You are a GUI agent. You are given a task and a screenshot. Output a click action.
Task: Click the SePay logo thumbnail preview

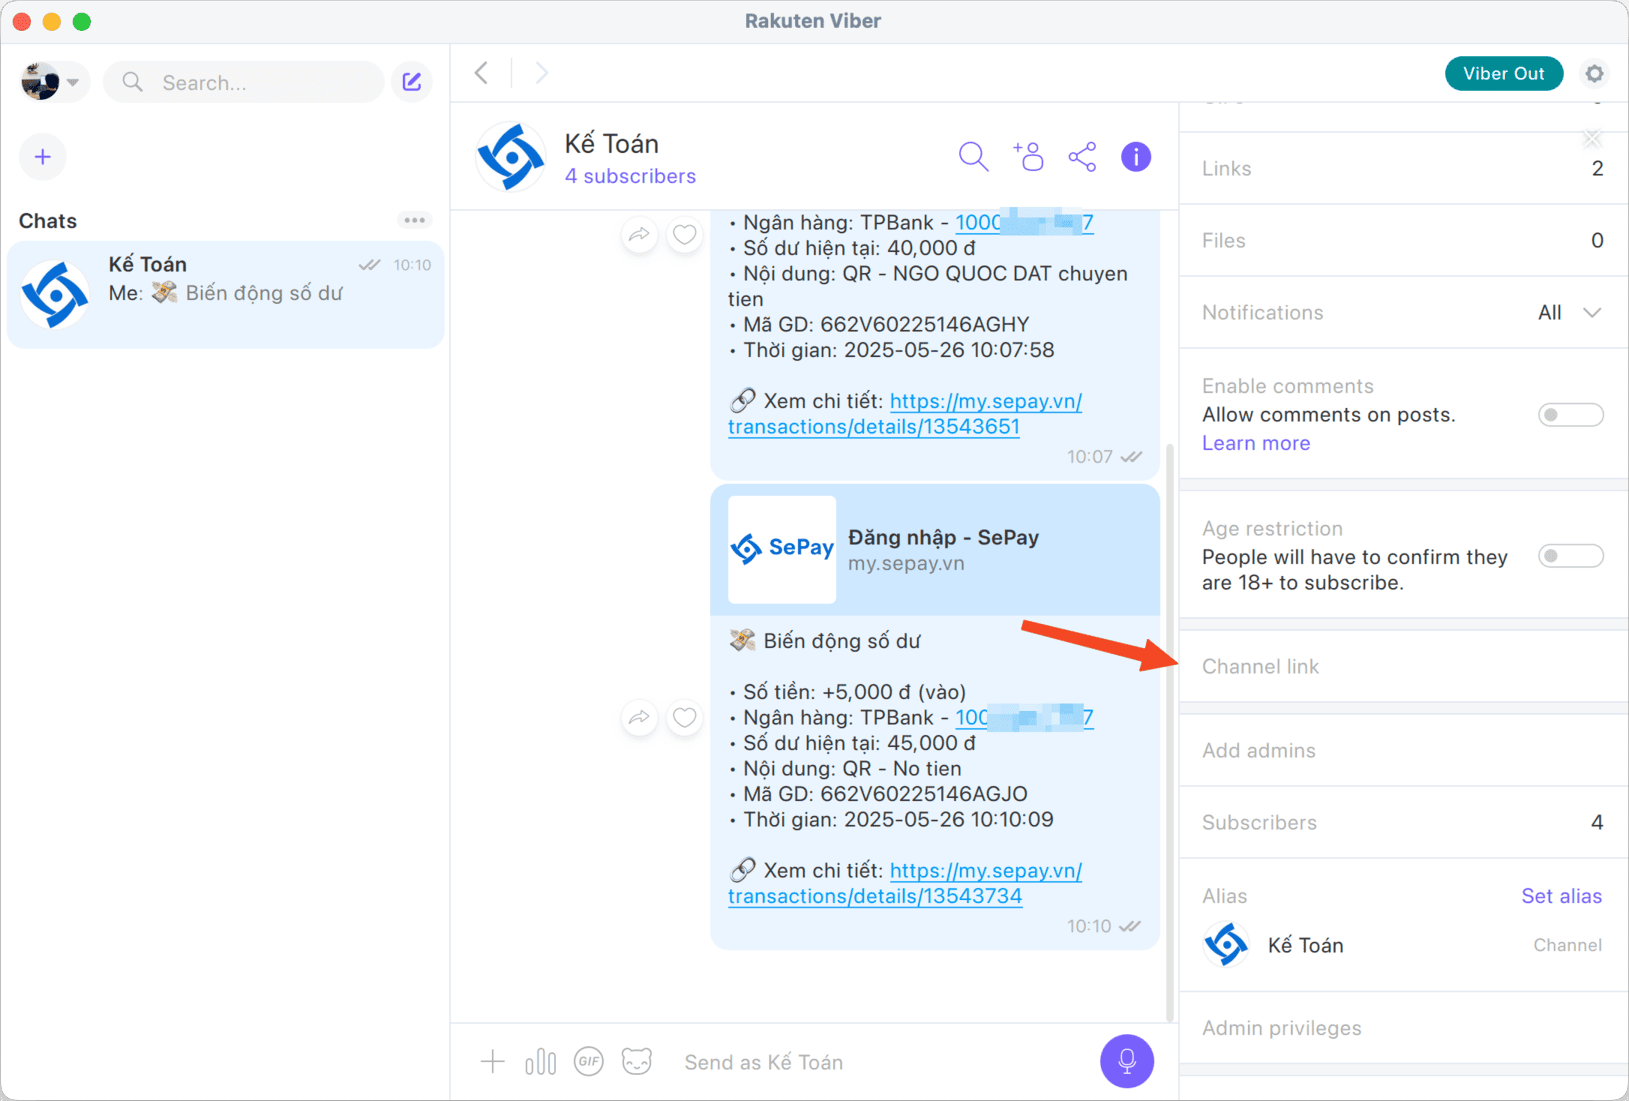pos(782,549)
